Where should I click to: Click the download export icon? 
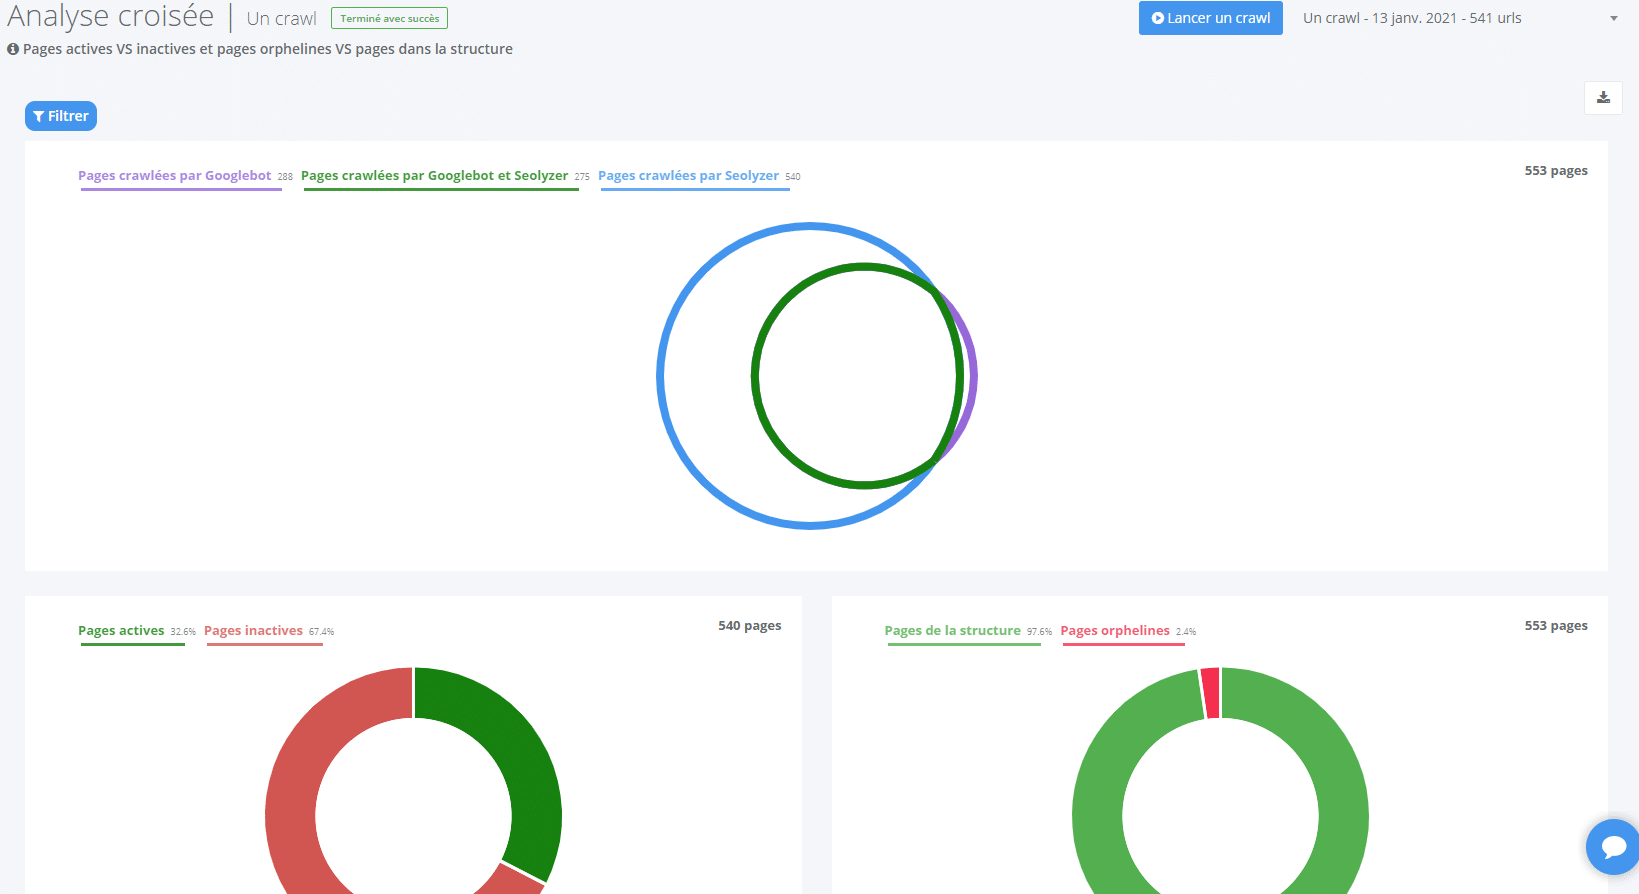point(1603,97)
